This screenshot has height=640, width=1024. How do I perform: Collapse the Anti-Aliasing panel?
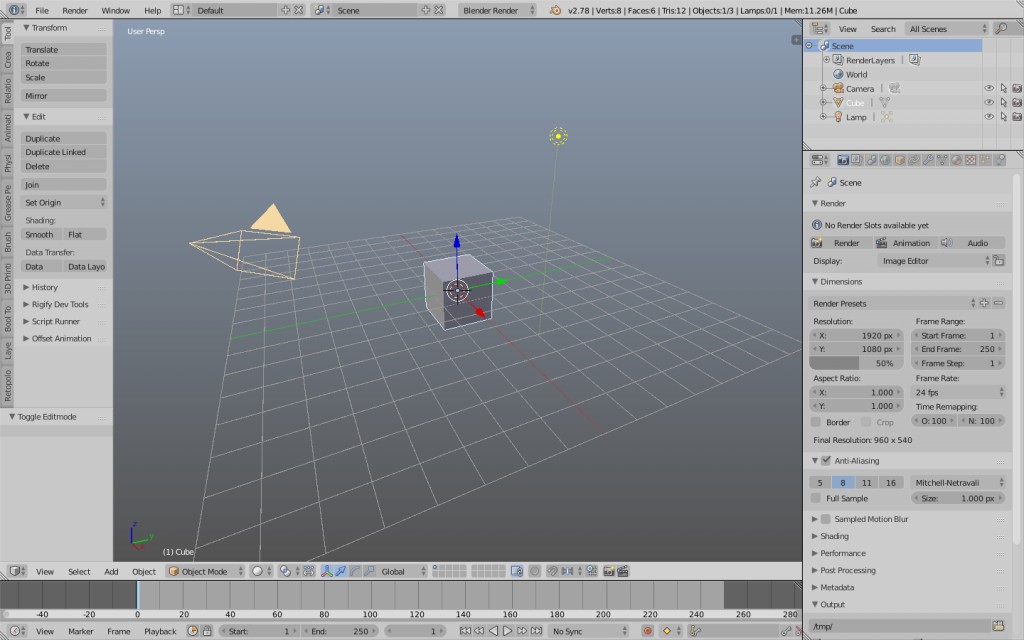(x=817, y=460)
